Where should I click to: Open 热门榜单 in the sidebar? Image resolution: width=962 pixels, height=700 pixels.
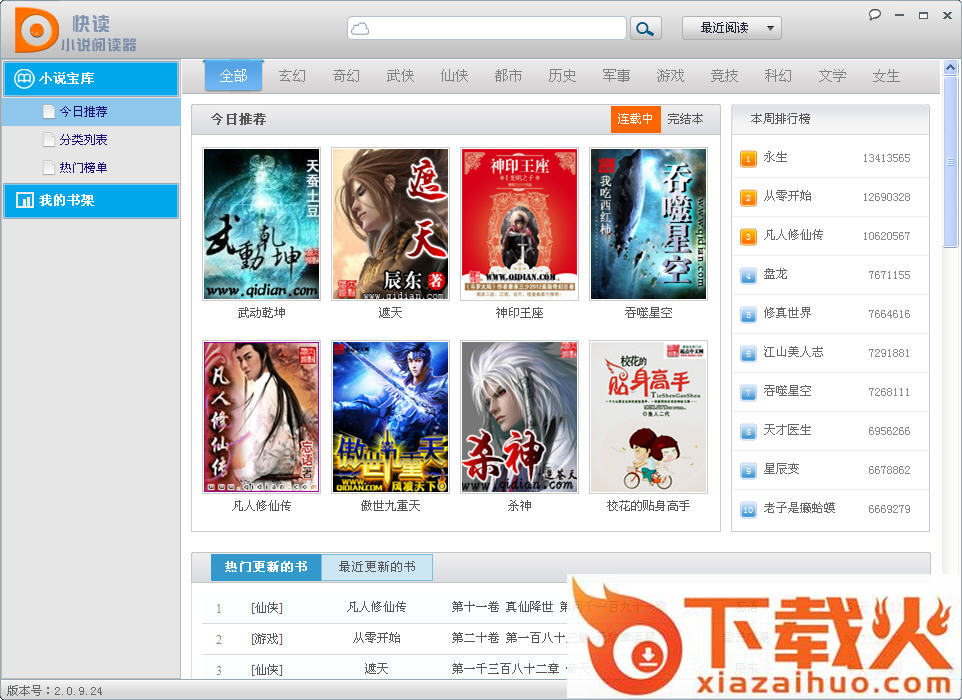pyautogui.click(x=83, y=167)
